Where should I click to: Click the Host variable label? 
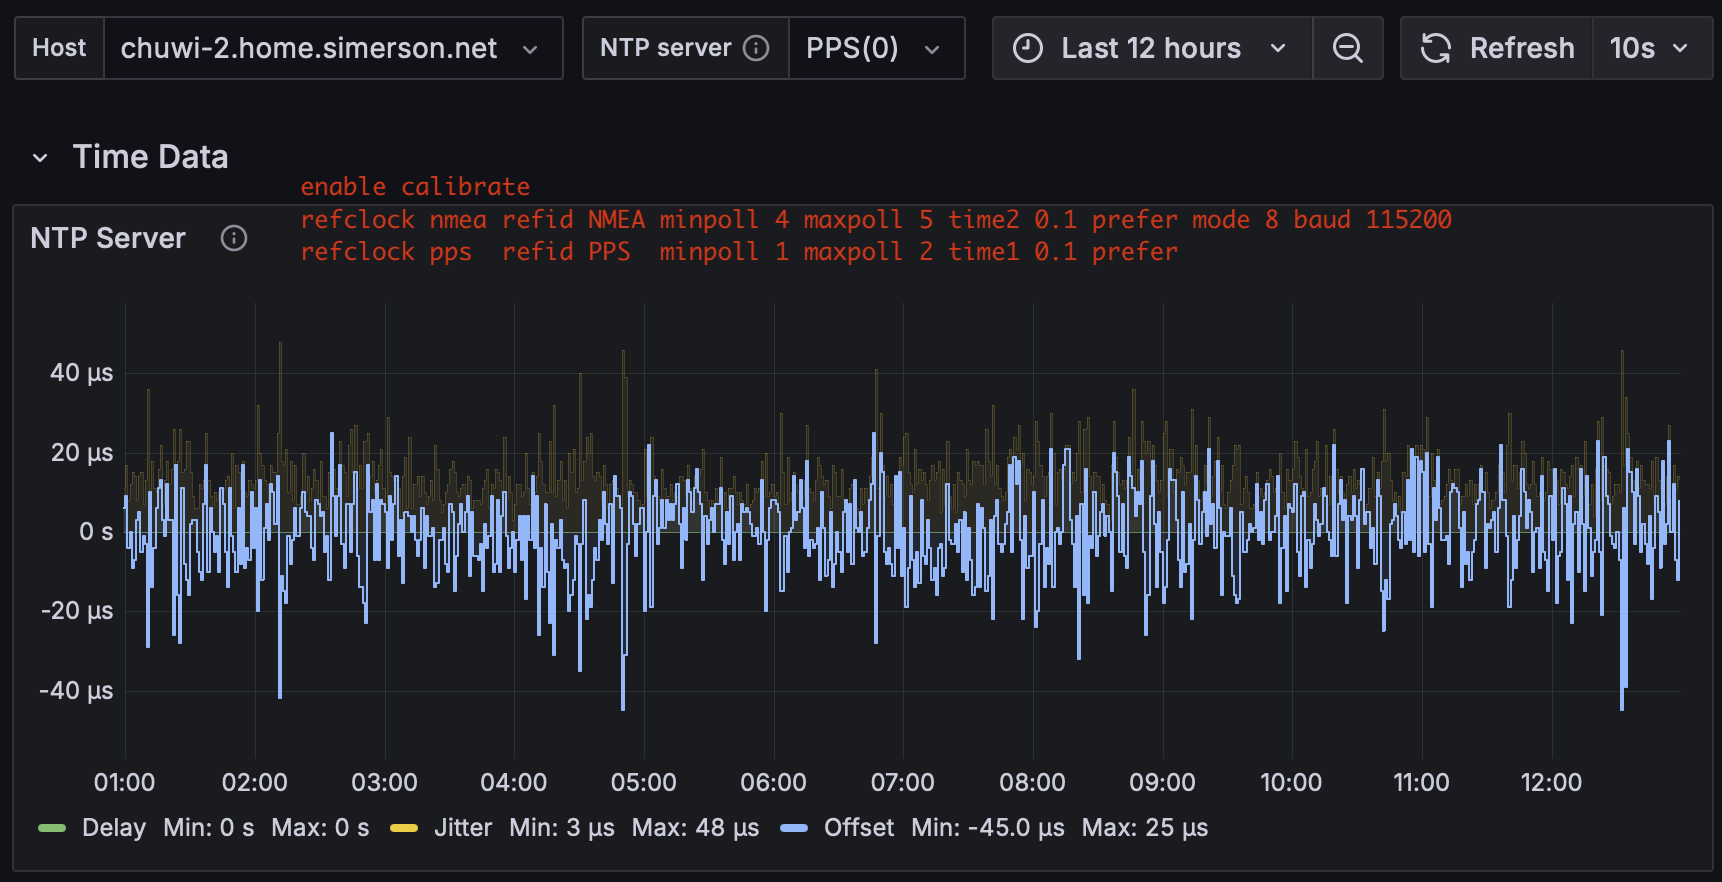click(59, 48)
